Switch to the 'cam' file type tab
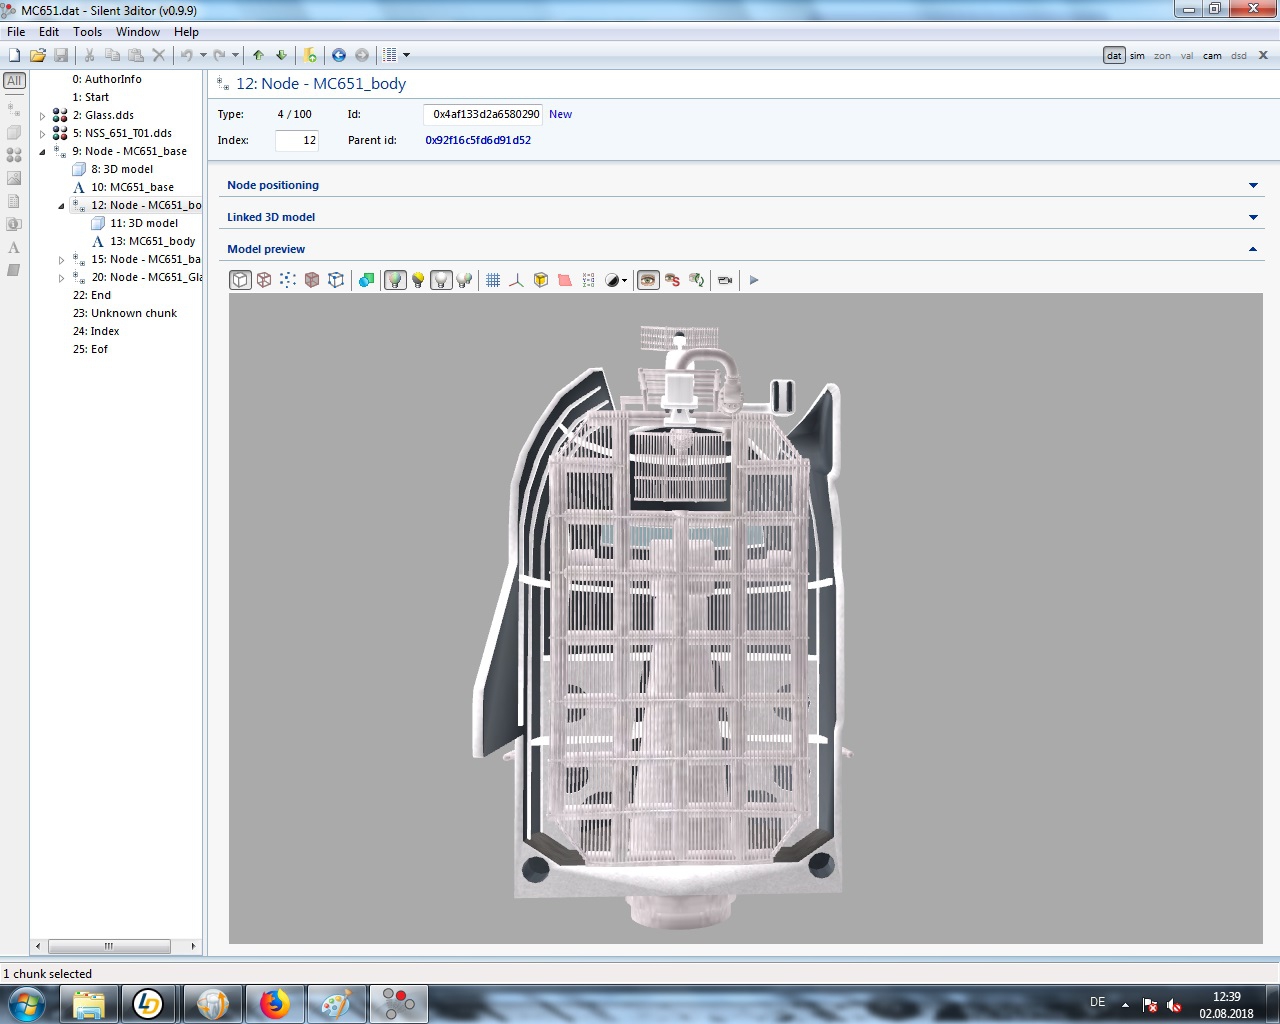 tap(1212, 56)
